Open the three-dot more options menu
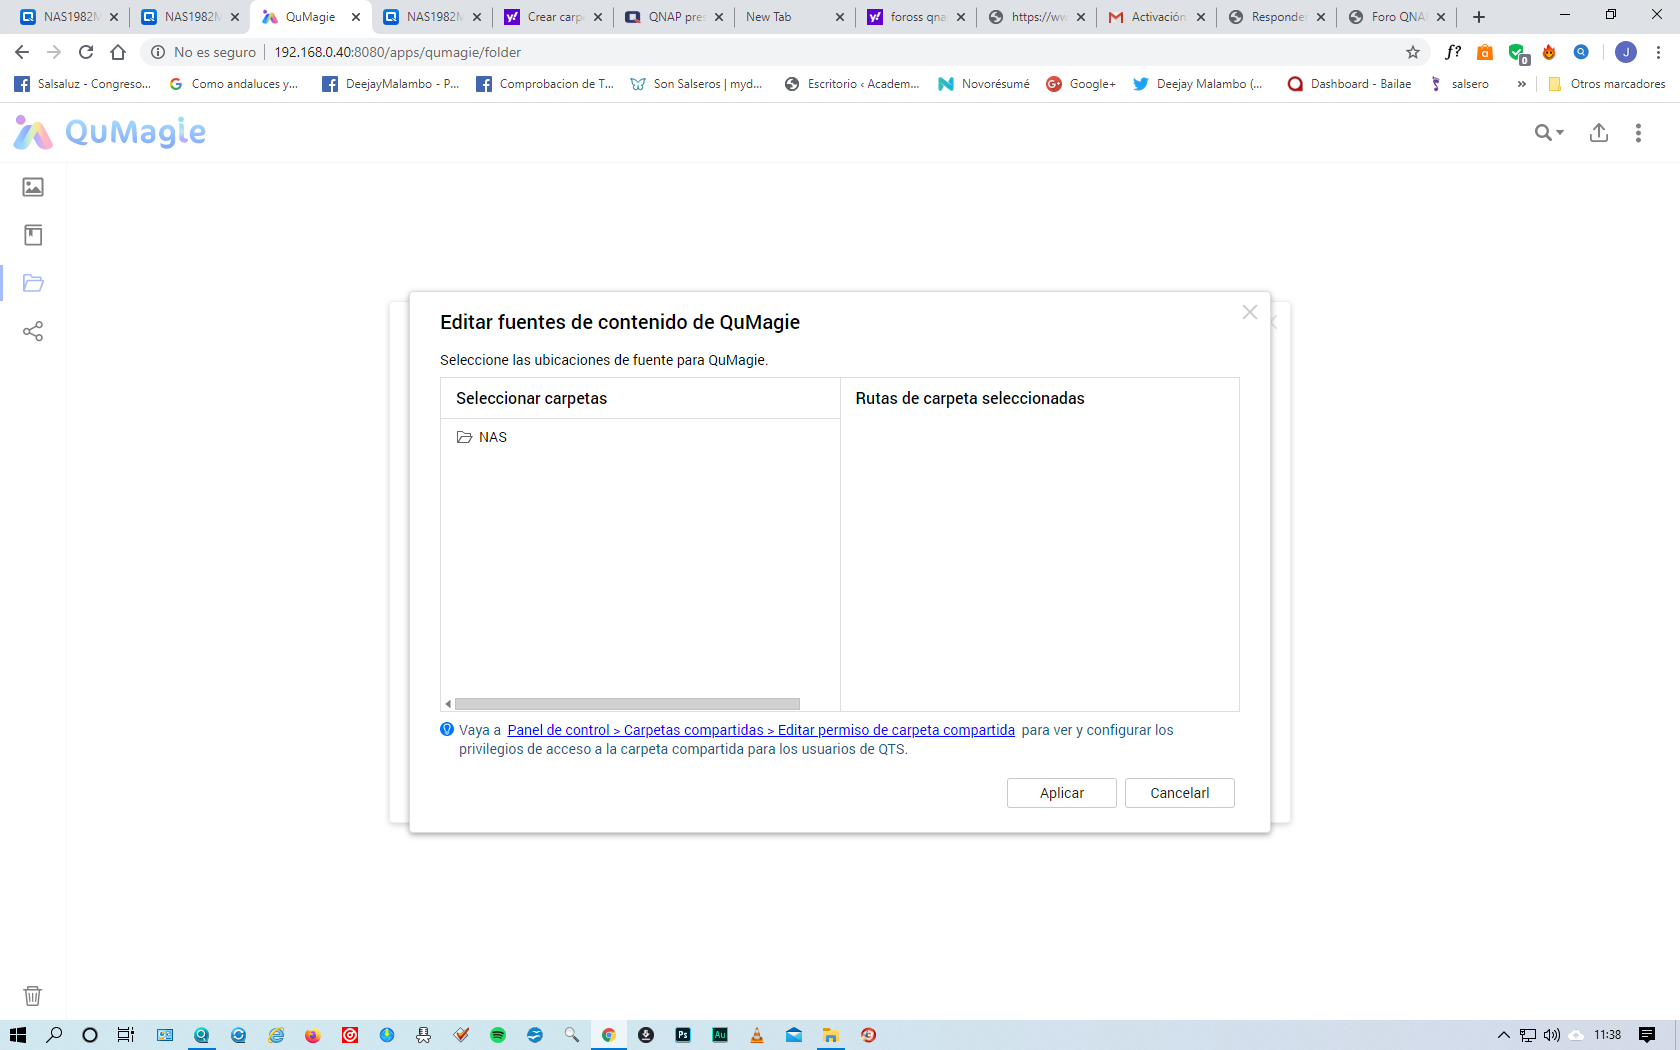 (1638, 132)
